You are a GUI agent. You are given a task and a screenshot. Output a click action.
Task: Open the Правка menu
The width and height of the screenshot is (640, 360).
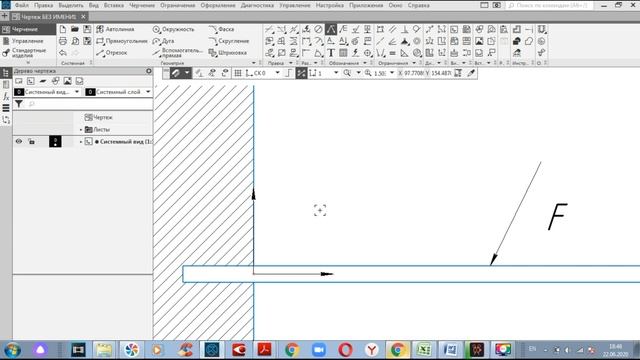43,5
